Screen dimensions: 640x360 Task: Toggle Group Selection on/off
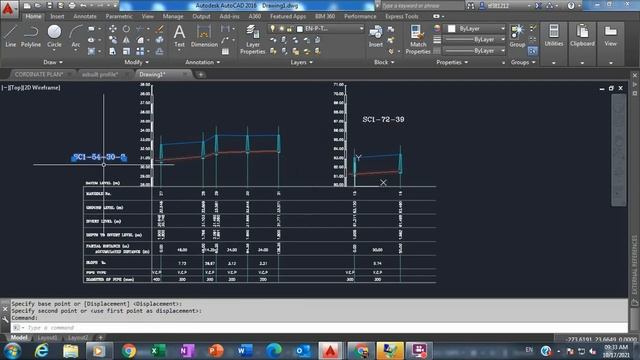click(532, 51)
